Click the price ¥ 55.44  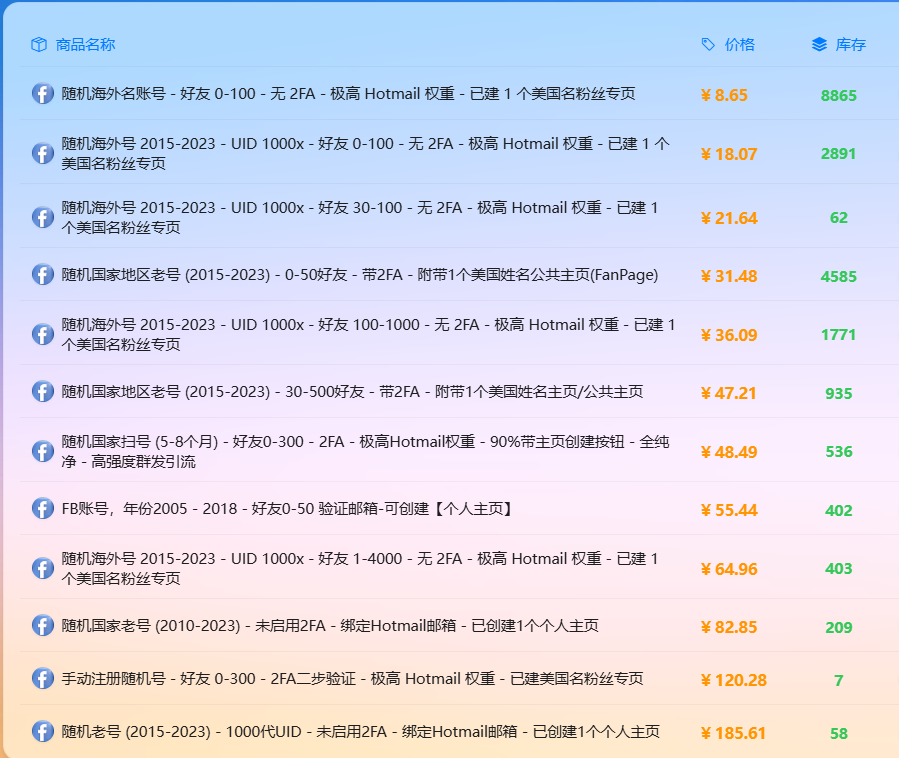click(x=729, y=510)
